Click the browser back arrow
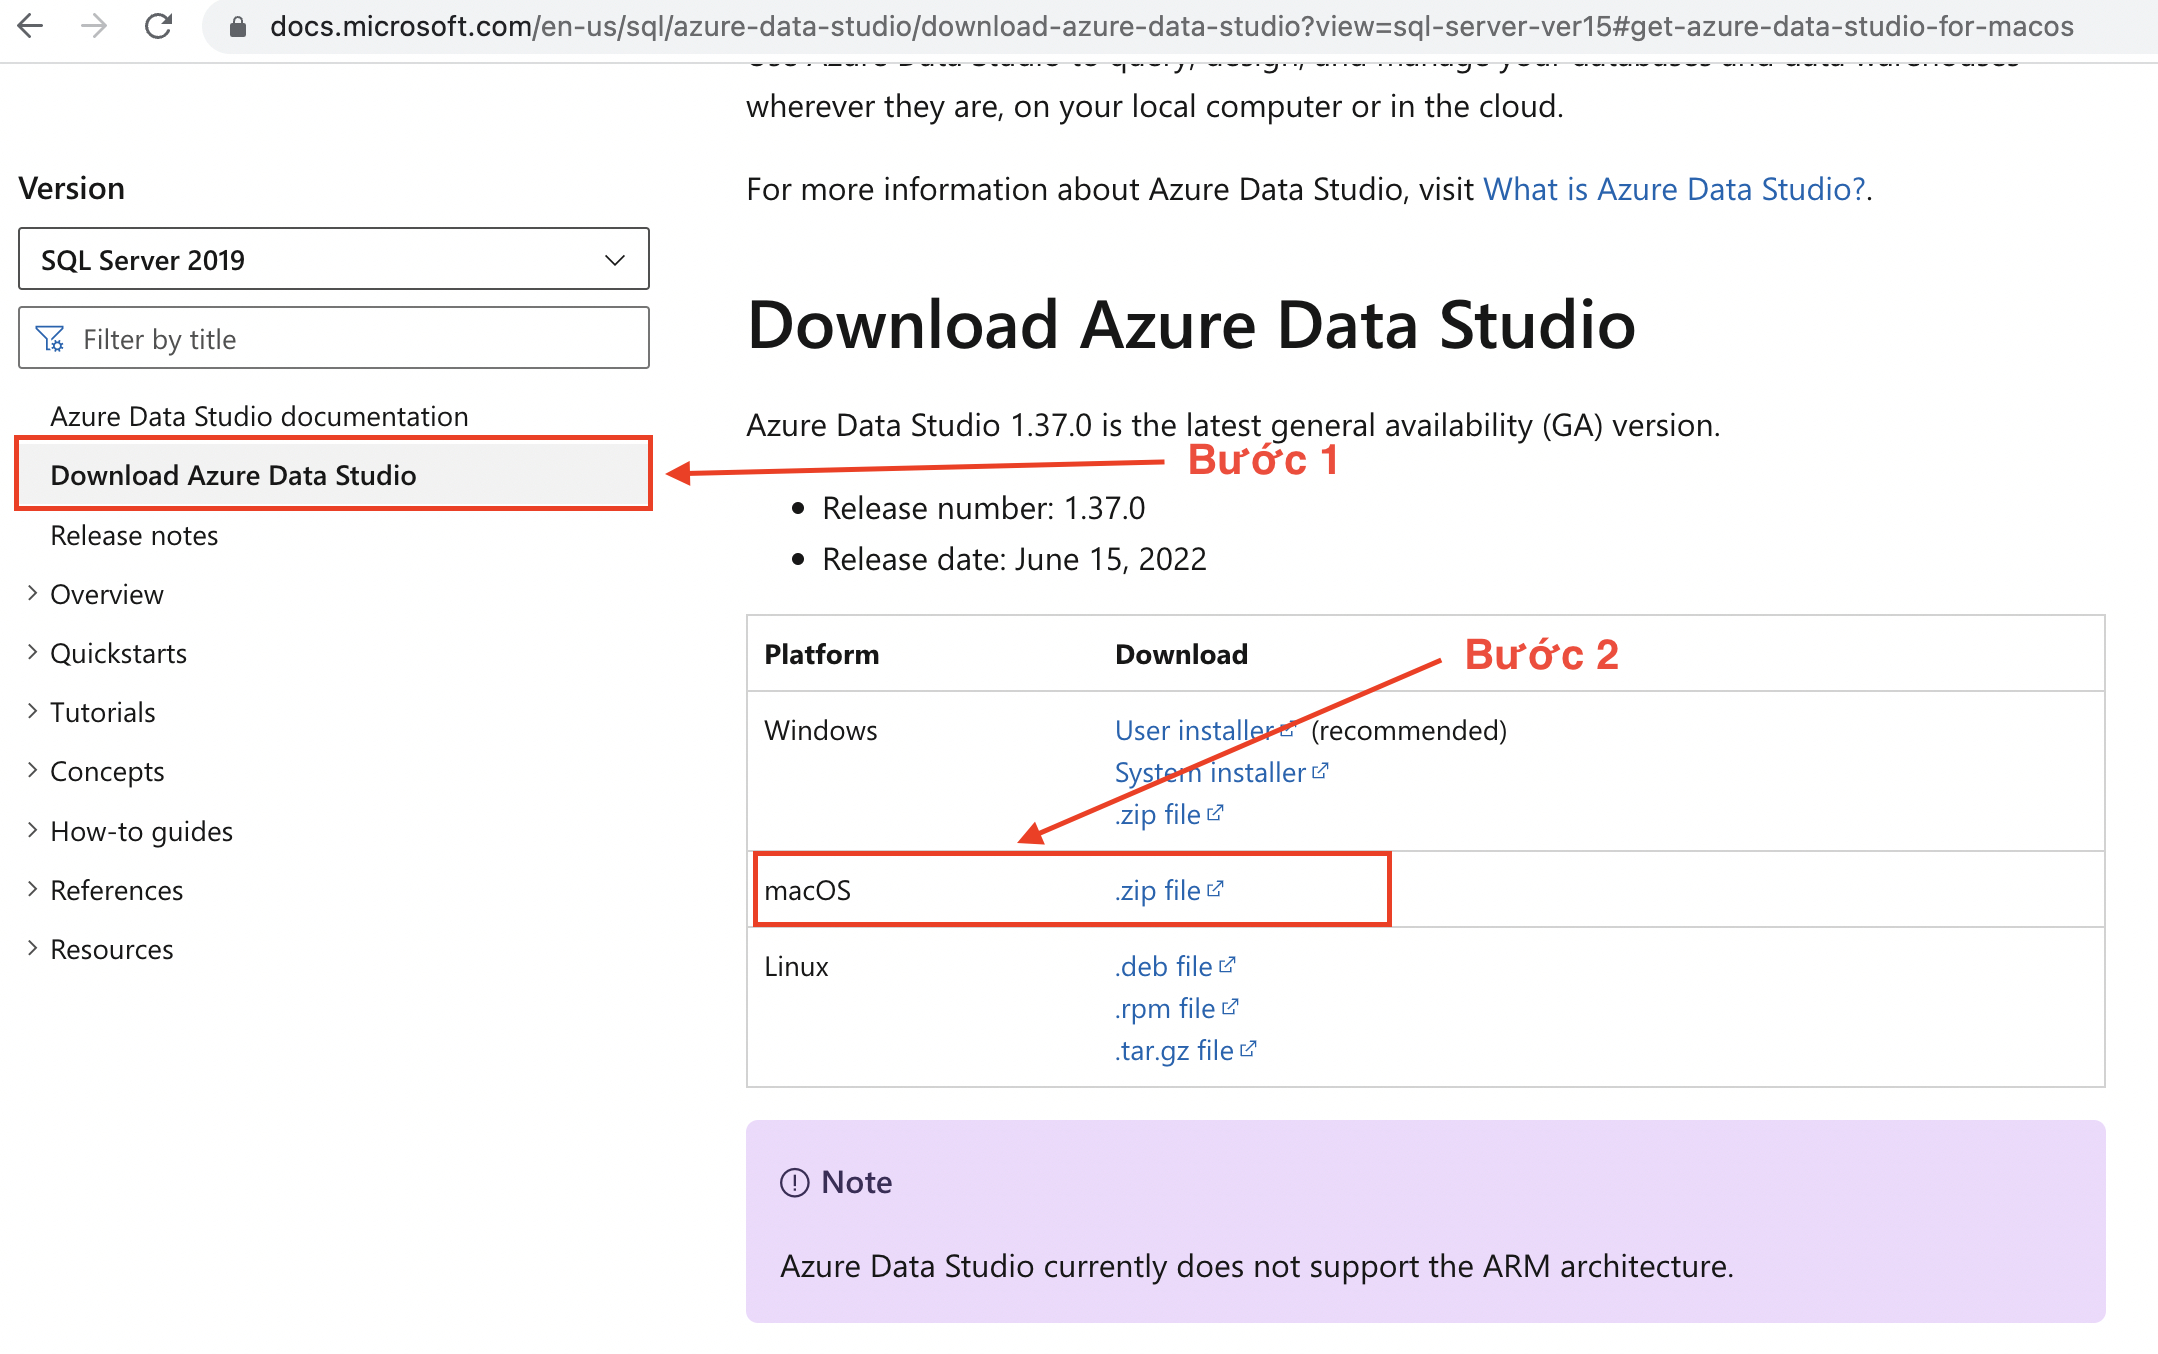The width and height of the screenshot is (2158, 1354). [31, 26]
